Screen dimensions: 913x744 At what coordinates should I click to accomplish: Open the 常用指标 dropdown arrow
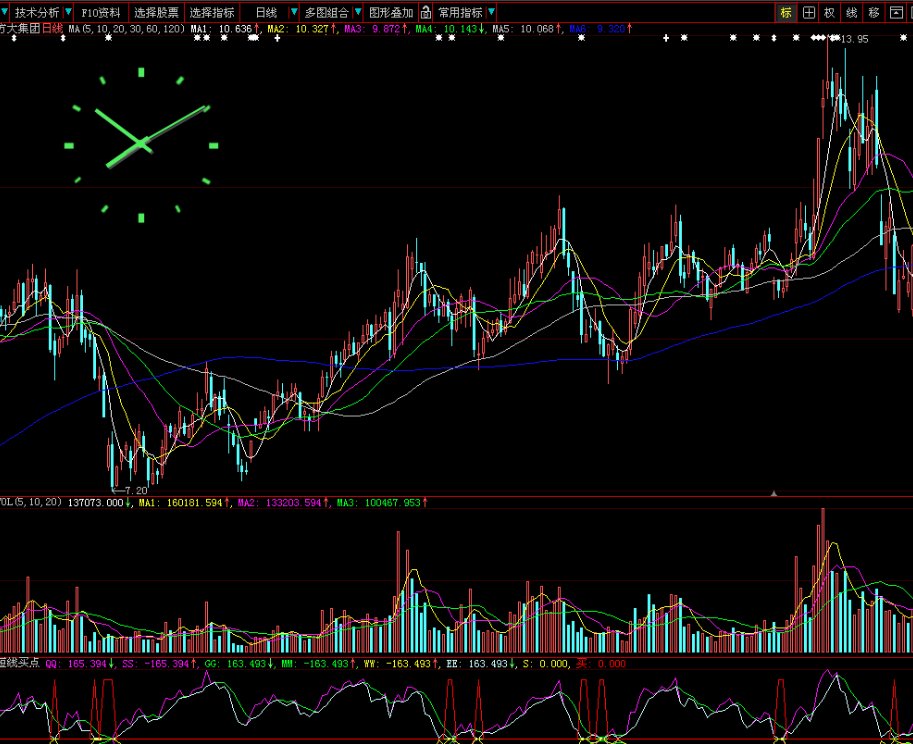click(491, 13)
